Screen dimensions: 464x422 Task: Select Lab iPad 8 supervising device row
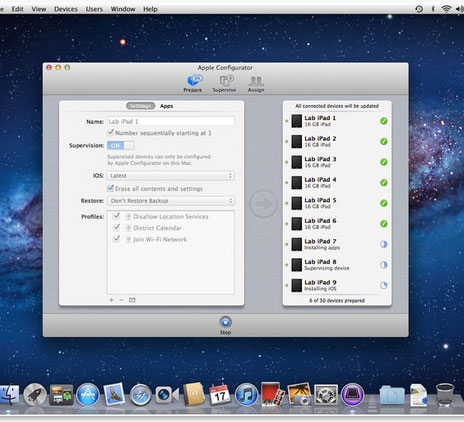[337, 265]
